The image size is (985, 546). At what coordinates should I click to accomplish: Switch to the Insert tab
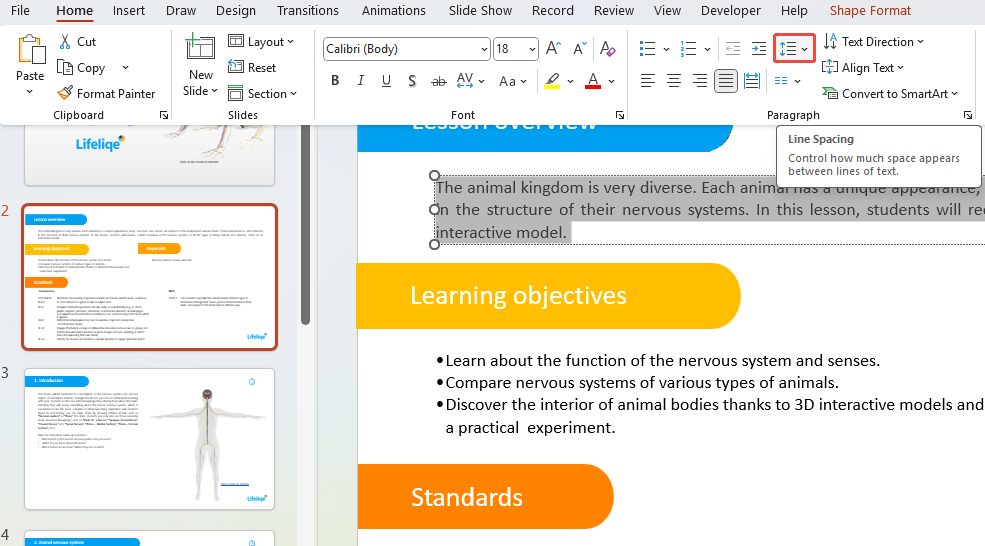click(x=128, y=11)
